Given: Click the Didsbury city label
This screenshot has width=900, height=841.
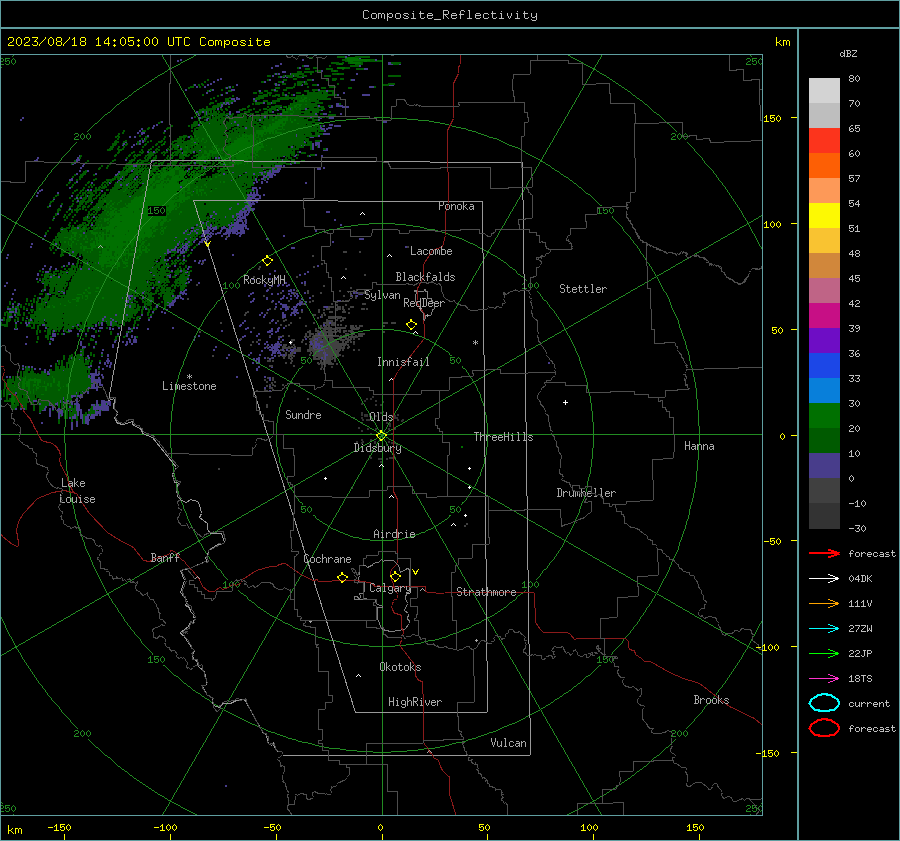Looking at the screenshot, I should point(377,448).
